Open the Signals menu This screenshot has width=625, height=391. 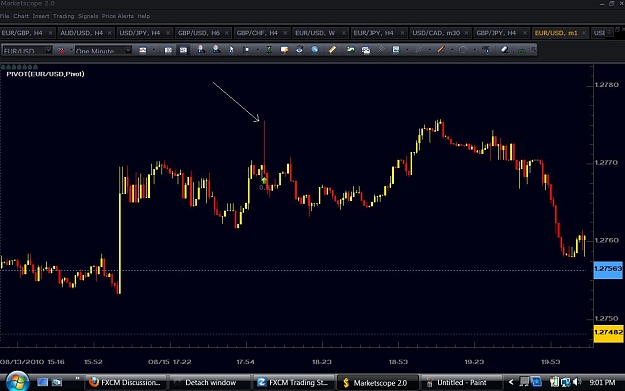point(88,16)
